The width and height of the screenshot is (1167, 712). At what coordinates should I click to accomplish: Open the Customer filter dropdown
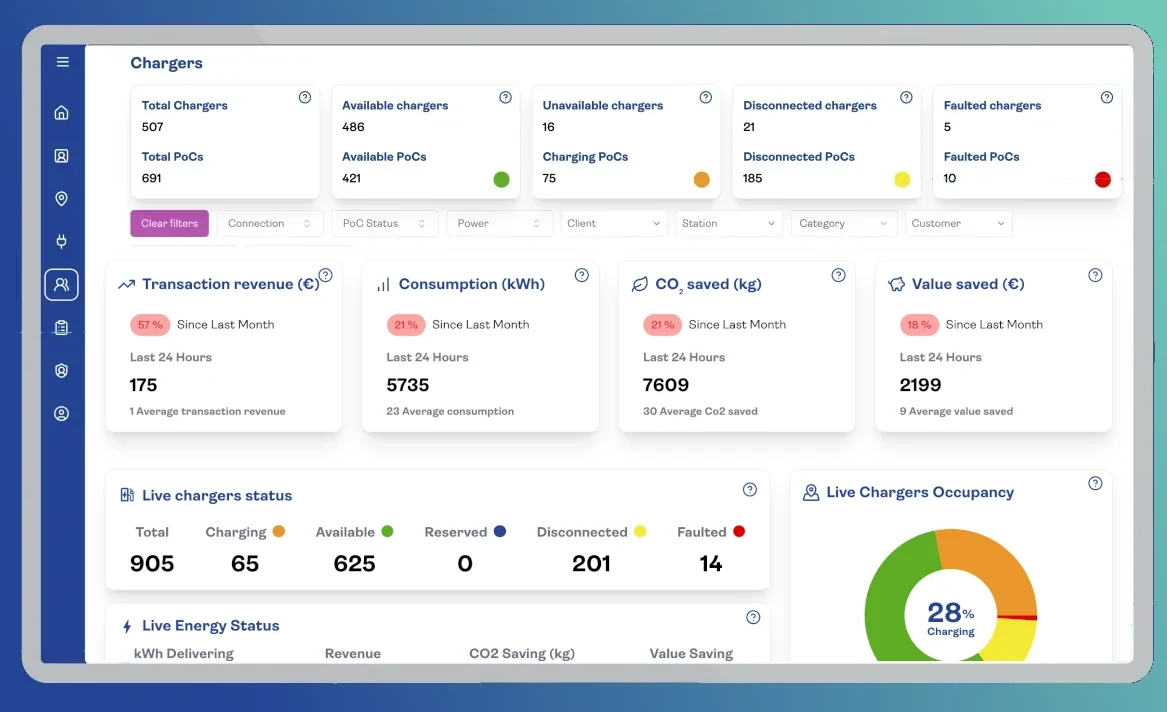[958, 224]
